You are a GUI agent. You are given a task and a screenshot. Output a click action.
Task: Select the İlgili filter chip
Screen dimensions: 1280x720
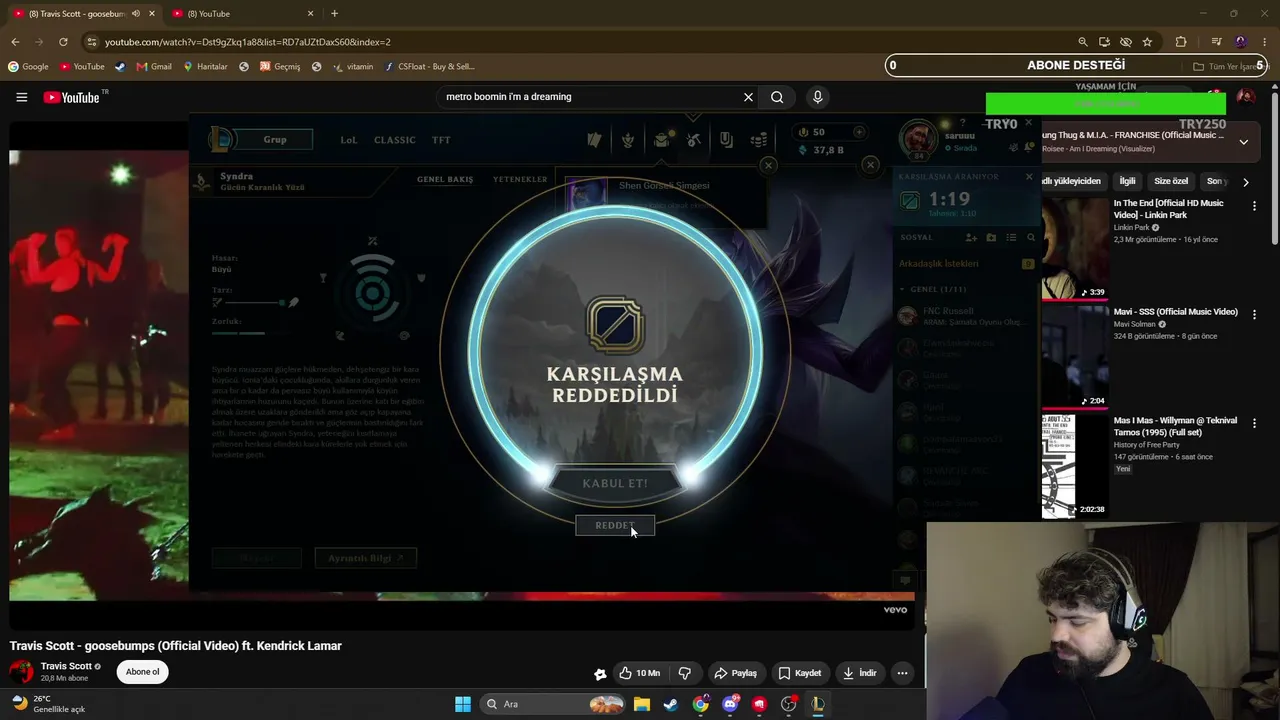[1128, 181]
